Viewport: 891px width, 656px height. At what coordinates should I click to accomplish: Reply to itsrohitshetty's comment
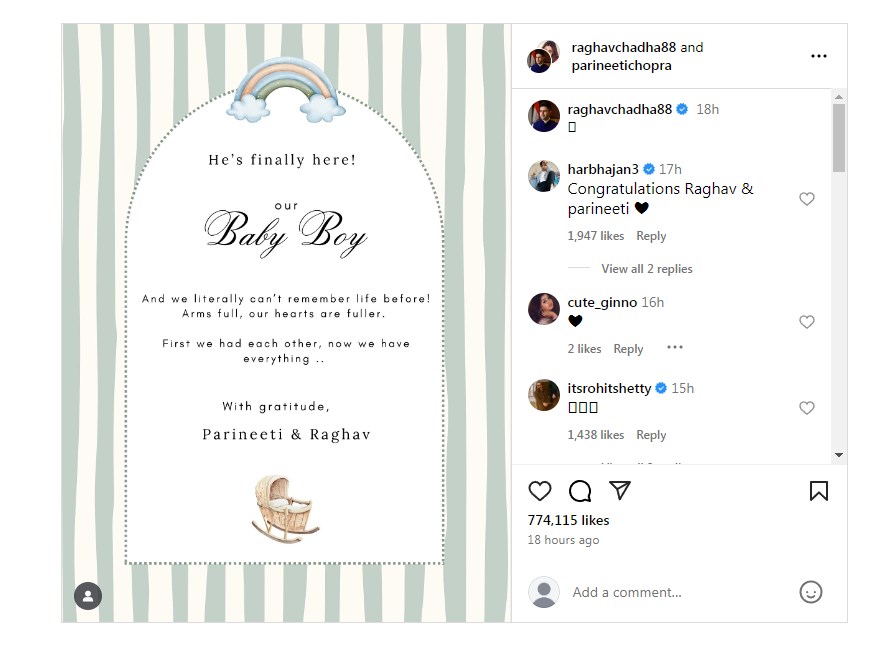[651, 435]
